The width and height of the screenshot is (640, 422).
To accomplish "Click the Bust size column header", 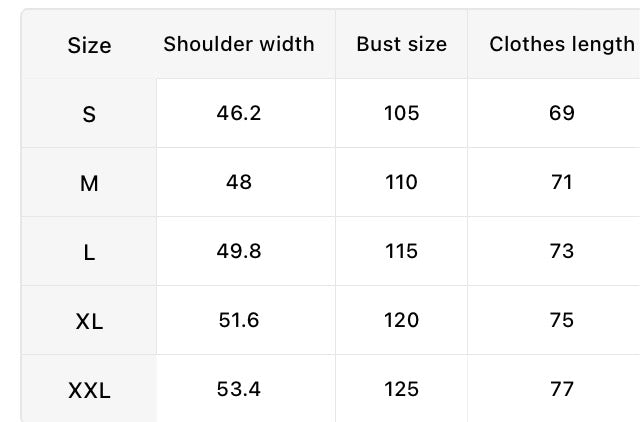I will click(x=401, y=44).
